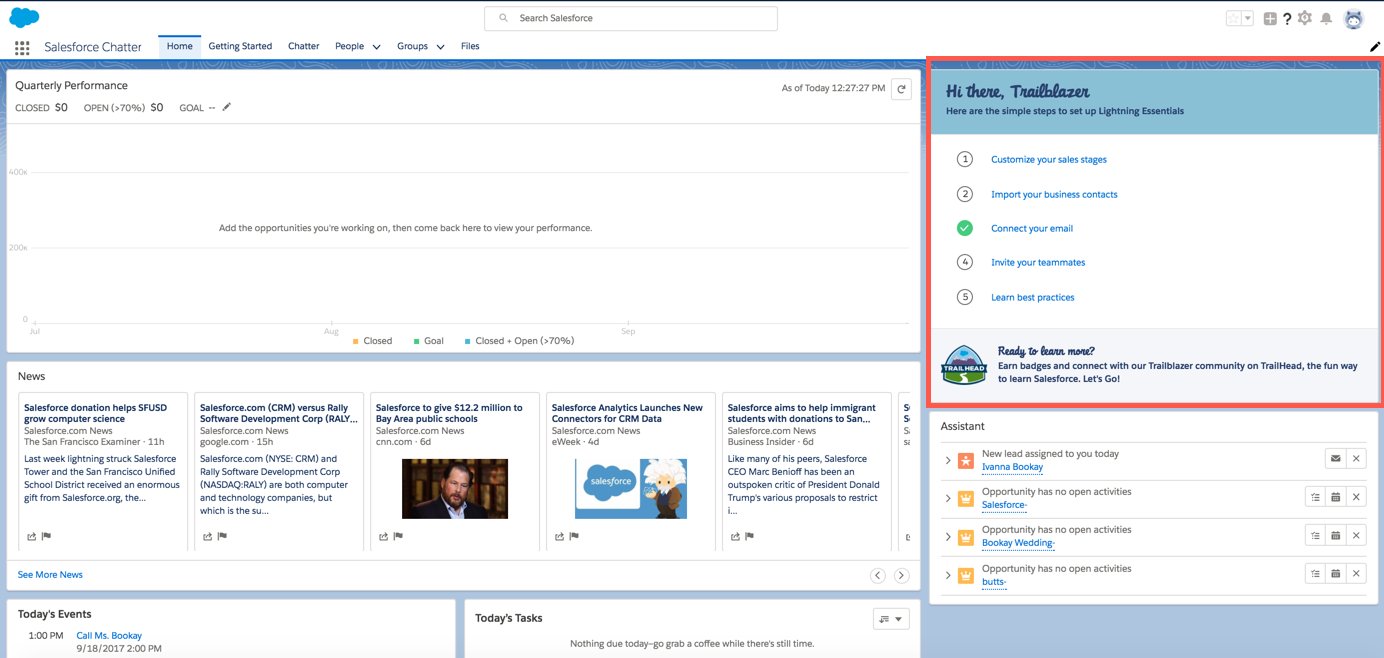Open the People tab dropdown chevron
Viewport: 1384px width, 658px height.
[377, 47]
